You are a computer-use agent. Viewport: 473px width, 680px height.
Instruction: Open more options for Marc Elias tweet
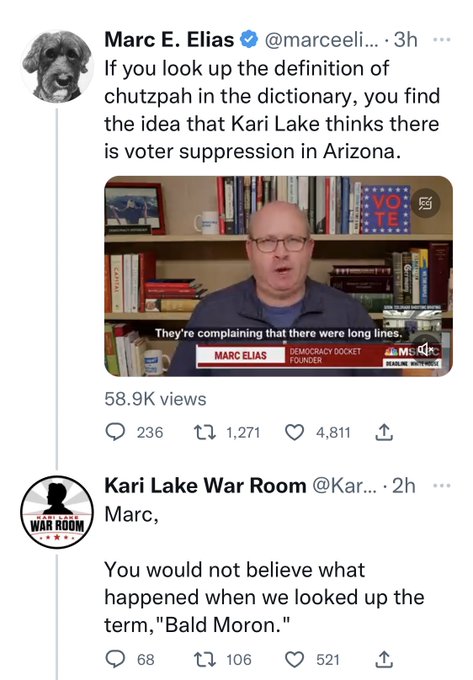click(442, 39)
